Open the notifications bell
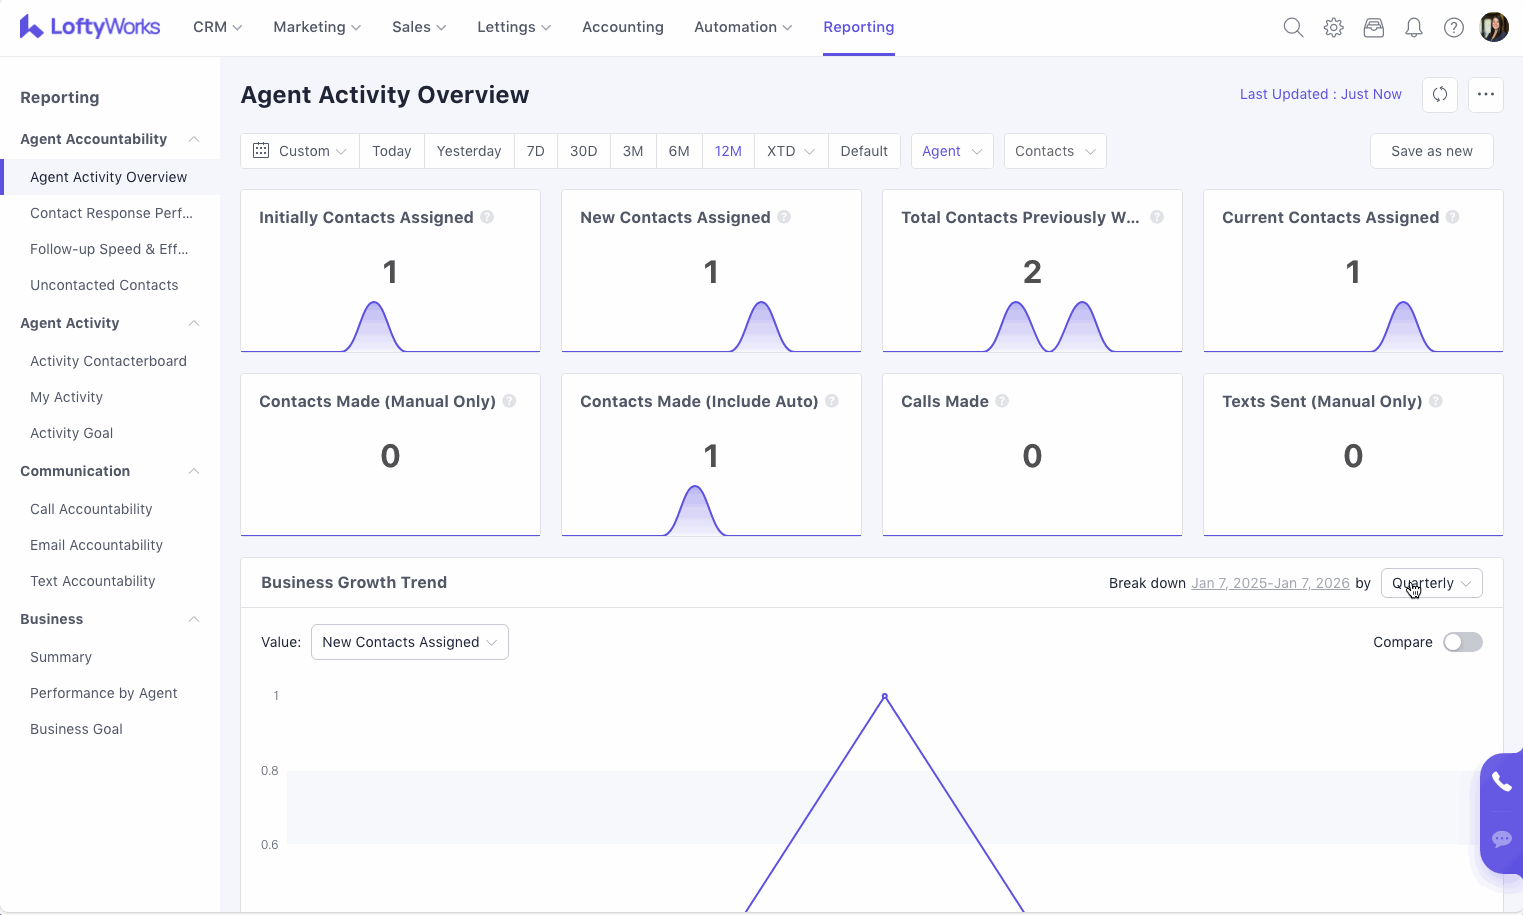This screenshot has height=915, width=1523. click(1413, 28)
